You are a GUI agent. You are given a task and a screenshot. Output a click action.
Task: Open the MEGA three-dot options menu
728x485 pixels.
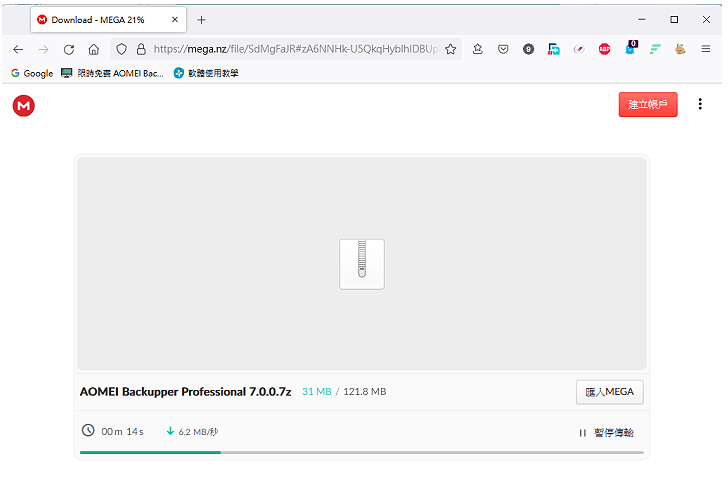(x=700, y=104)
